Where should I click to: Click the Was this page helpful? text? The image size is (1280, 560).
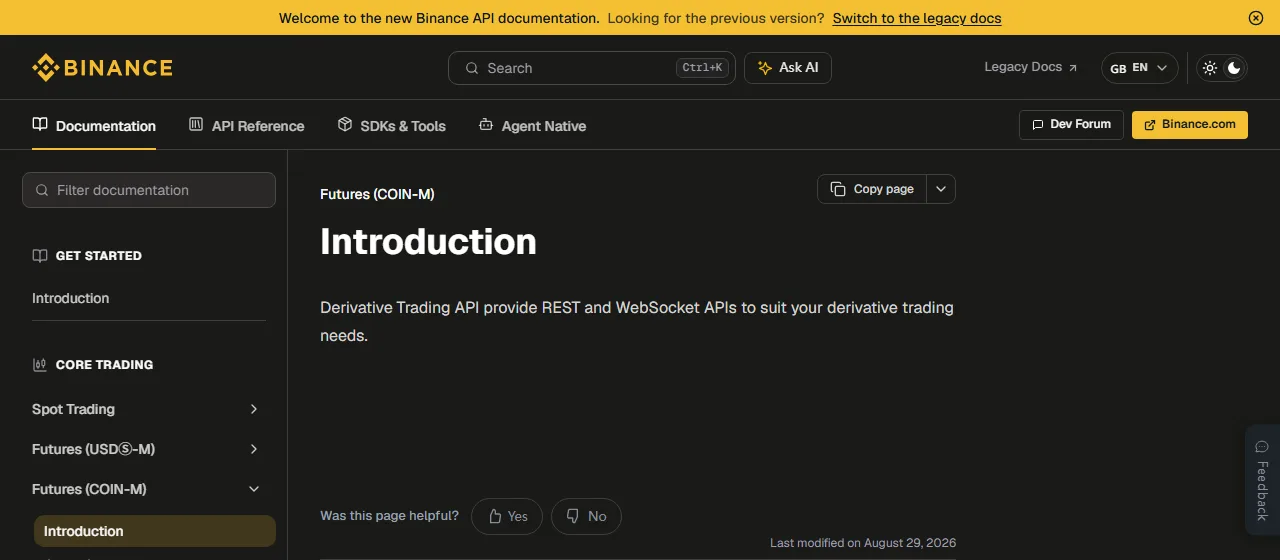click(389, 516)
